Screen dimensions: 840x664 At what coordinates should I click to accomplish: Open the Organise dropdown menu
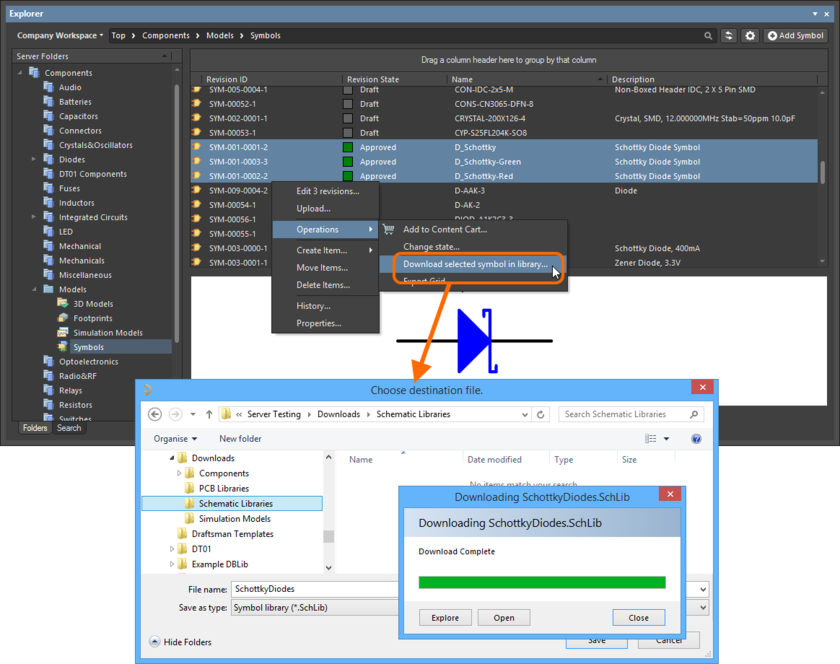pyautogui.click(x=175, y=439)
